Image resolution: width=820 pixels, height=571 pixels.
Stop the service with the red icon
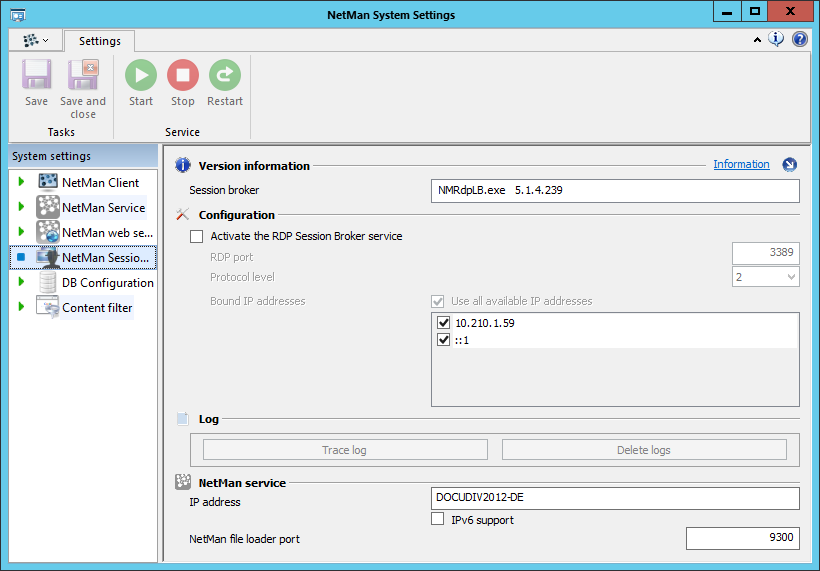183,75
